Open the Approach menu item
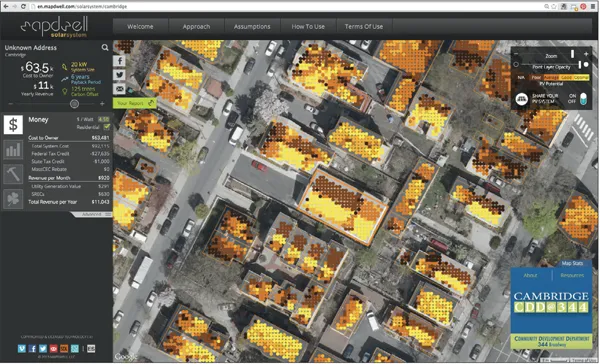Image resolution: width=600 pixels, height=364 pixels. (196, 27)
